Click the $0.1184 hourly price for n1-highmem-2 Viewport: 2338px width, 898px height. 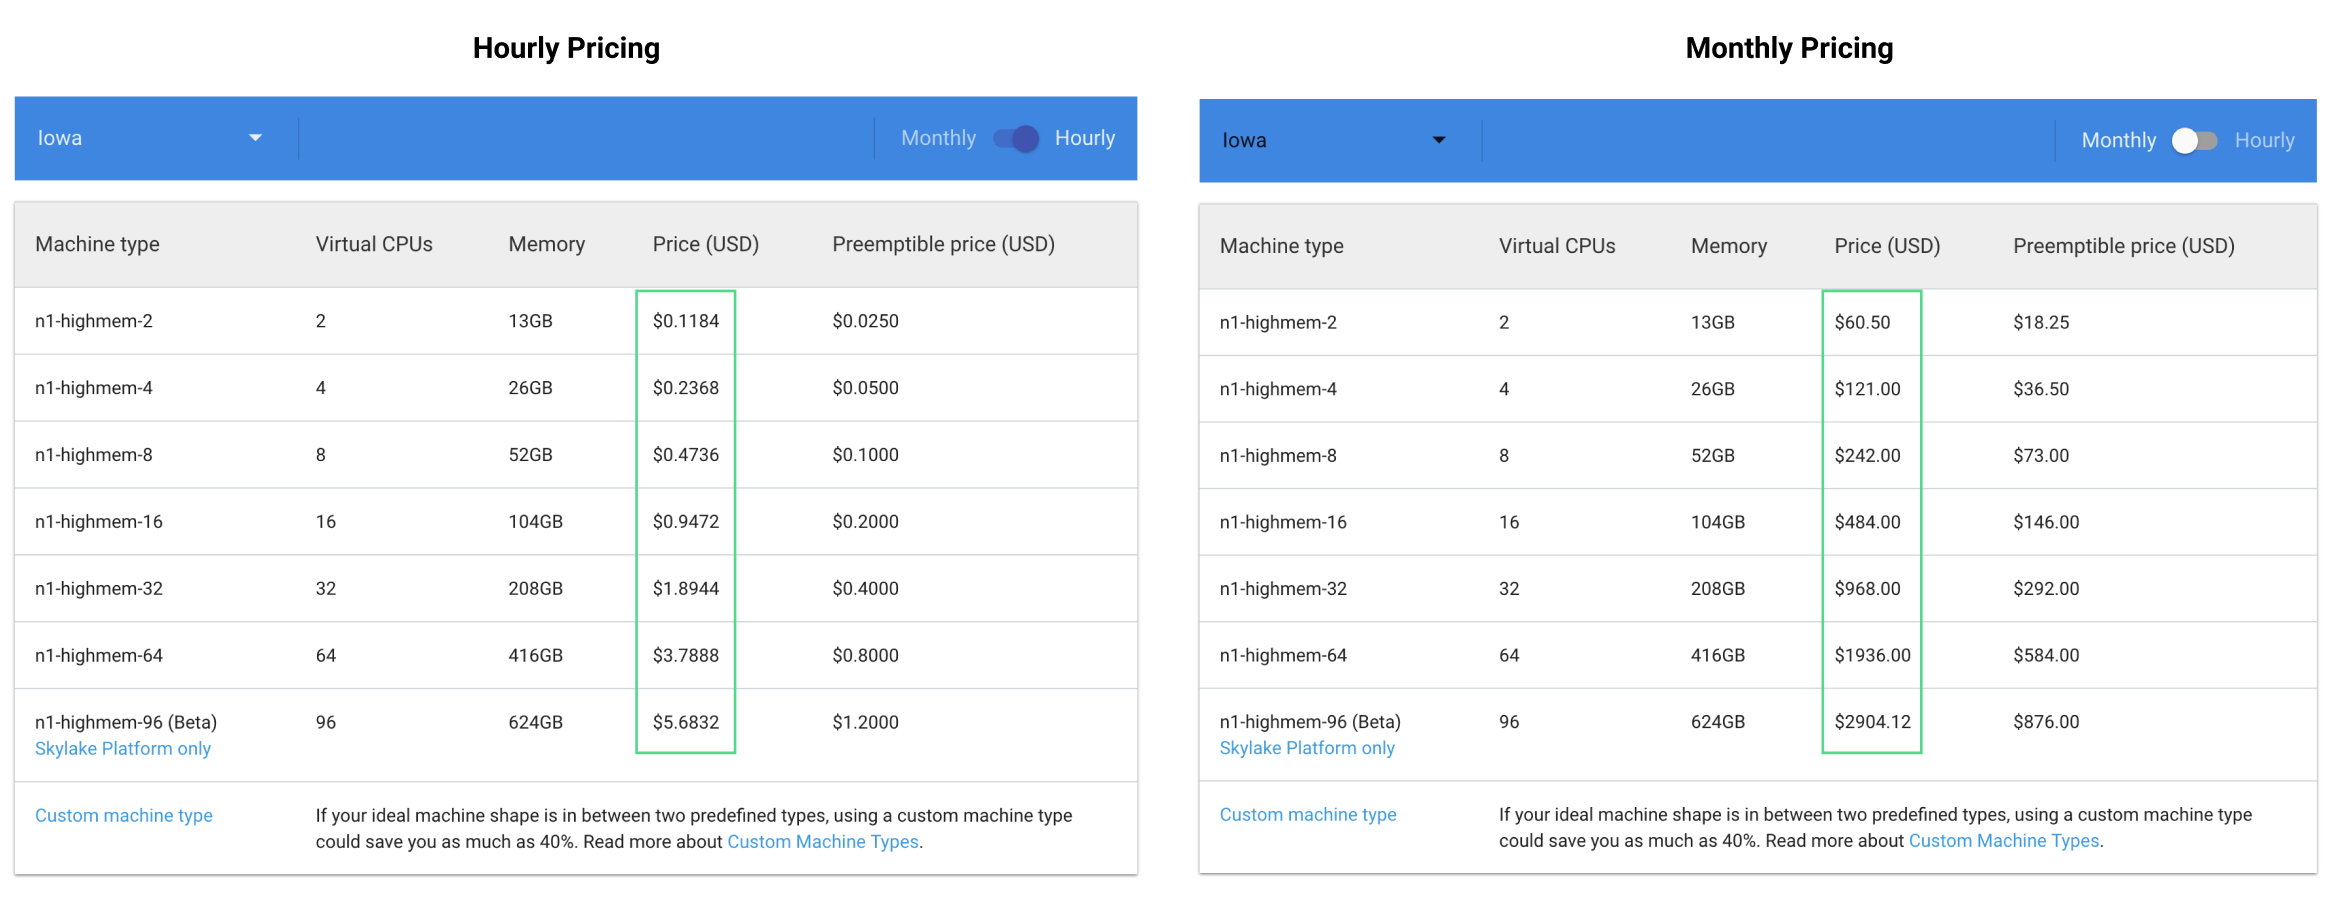686,321
